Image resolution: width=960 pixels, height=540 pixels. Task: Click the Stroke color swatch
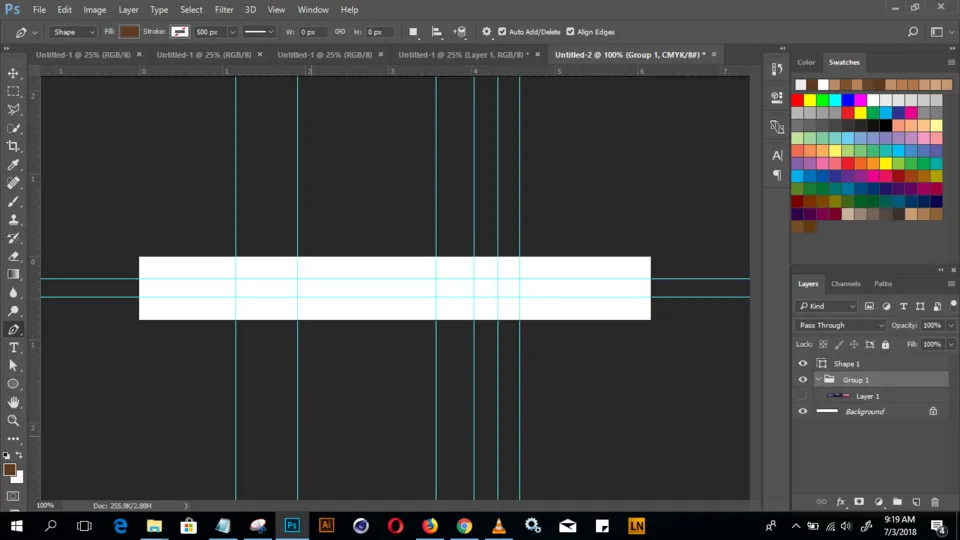tap(179, 32)
